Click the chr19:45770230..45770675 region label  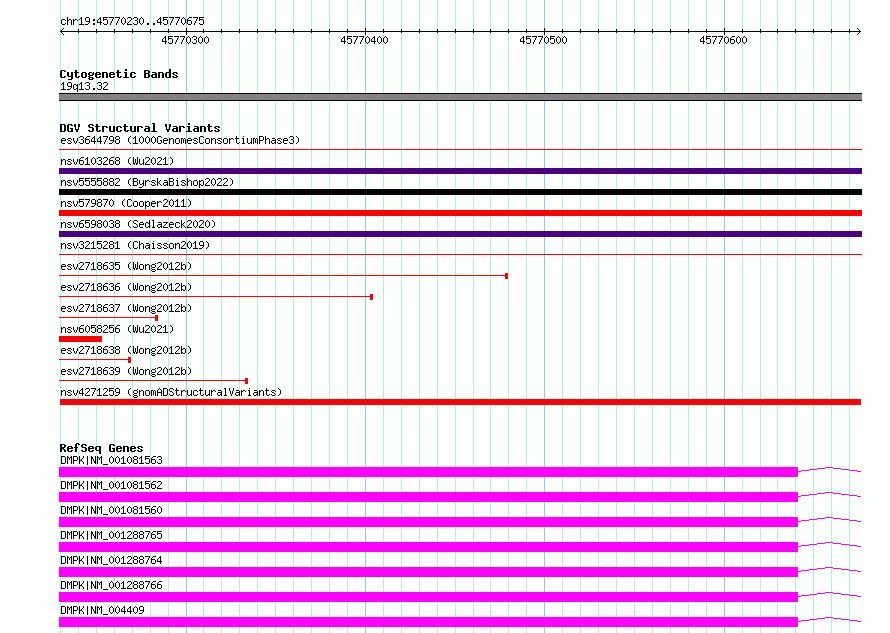click(x=132, y=21)
